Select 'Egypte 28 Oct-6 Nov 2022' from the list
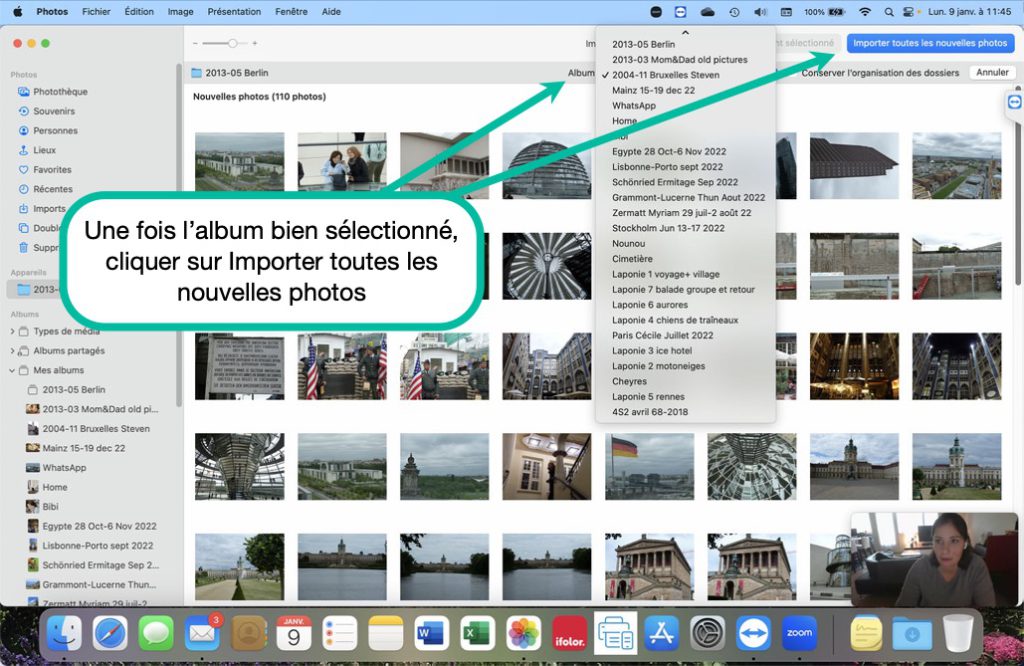1024x666 pixels. point(668,152)
